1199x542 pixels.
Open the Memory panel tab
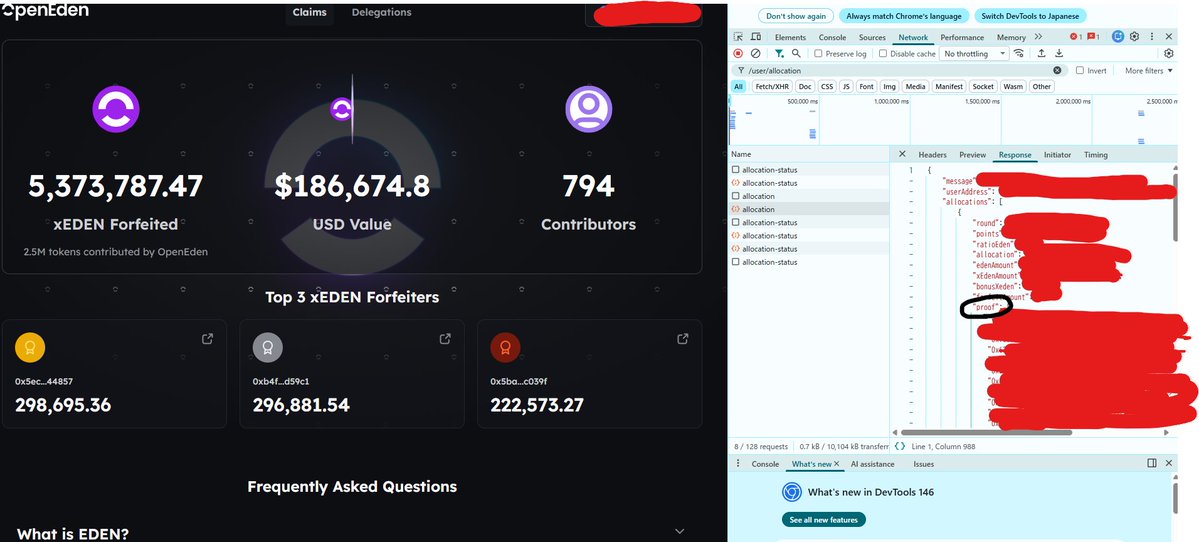(1011, 37)
